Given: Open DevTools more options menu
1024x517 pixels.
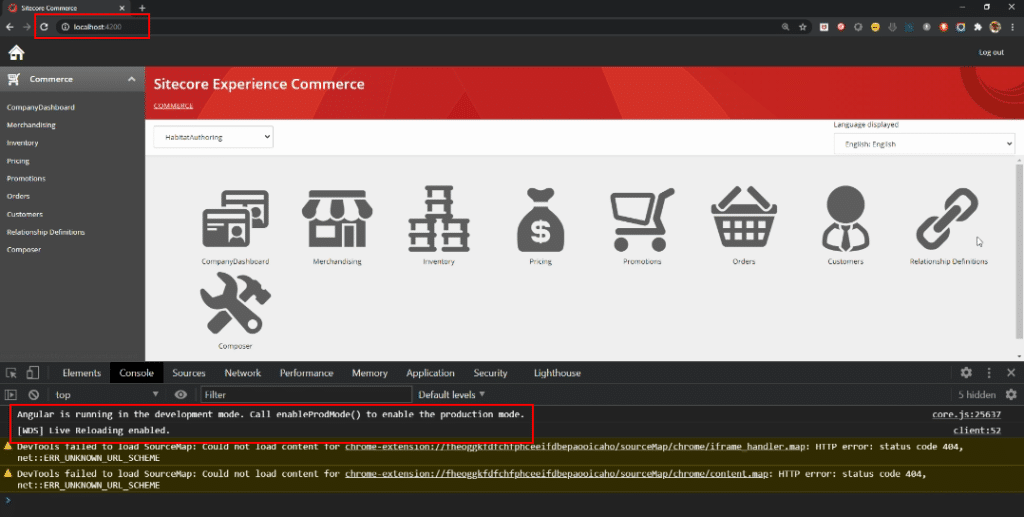Looking at the screenshot, I should 989,373.
